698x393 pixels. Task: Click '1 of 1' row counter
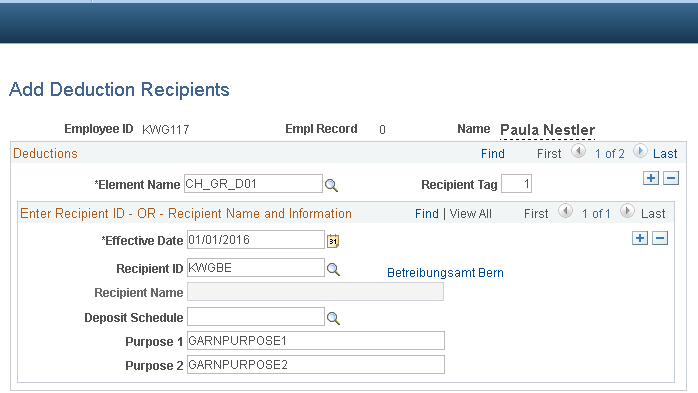click(596, 214)
